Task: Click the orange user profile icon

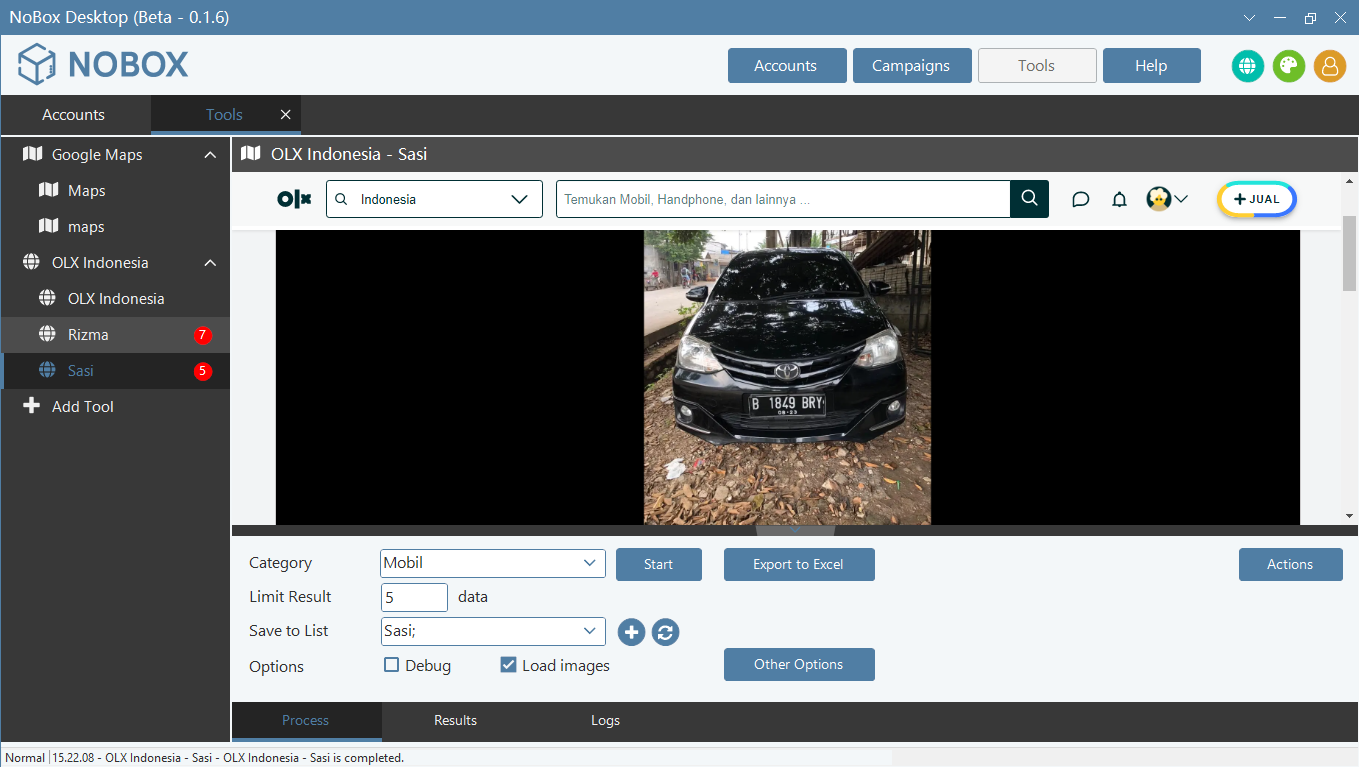Action: tap(1329, 66)
